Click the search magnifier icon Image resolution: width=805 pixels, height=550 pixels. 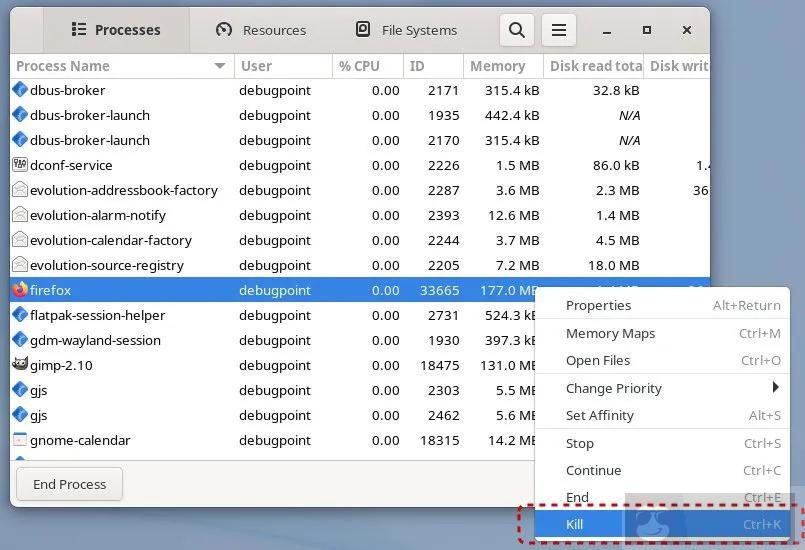point(516,30)
